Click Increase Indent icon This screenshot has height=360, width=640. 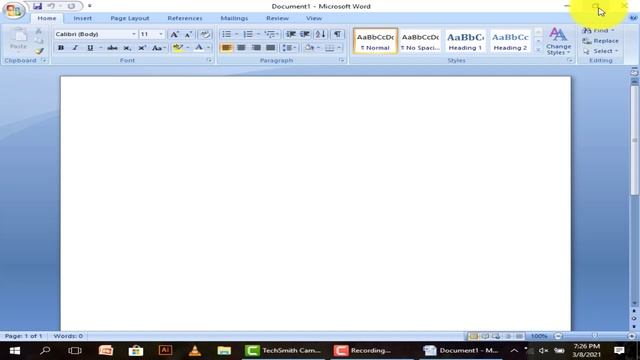pos(305,34)
